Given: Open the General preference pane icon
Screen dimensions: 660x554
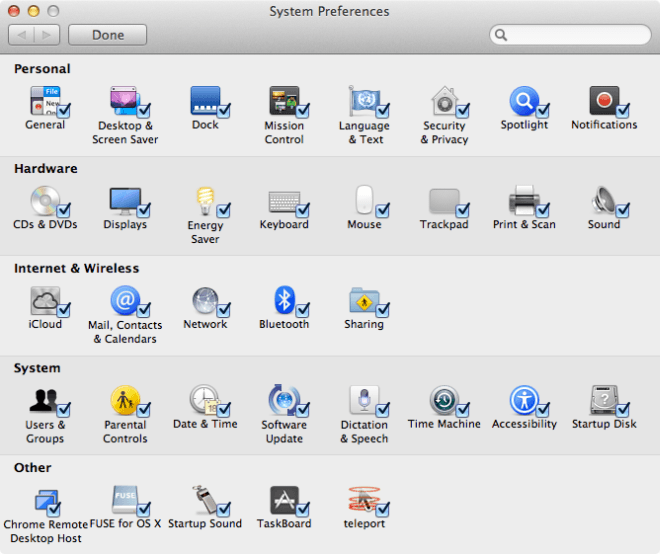Looking at the screenshot, I should [45, 101].
